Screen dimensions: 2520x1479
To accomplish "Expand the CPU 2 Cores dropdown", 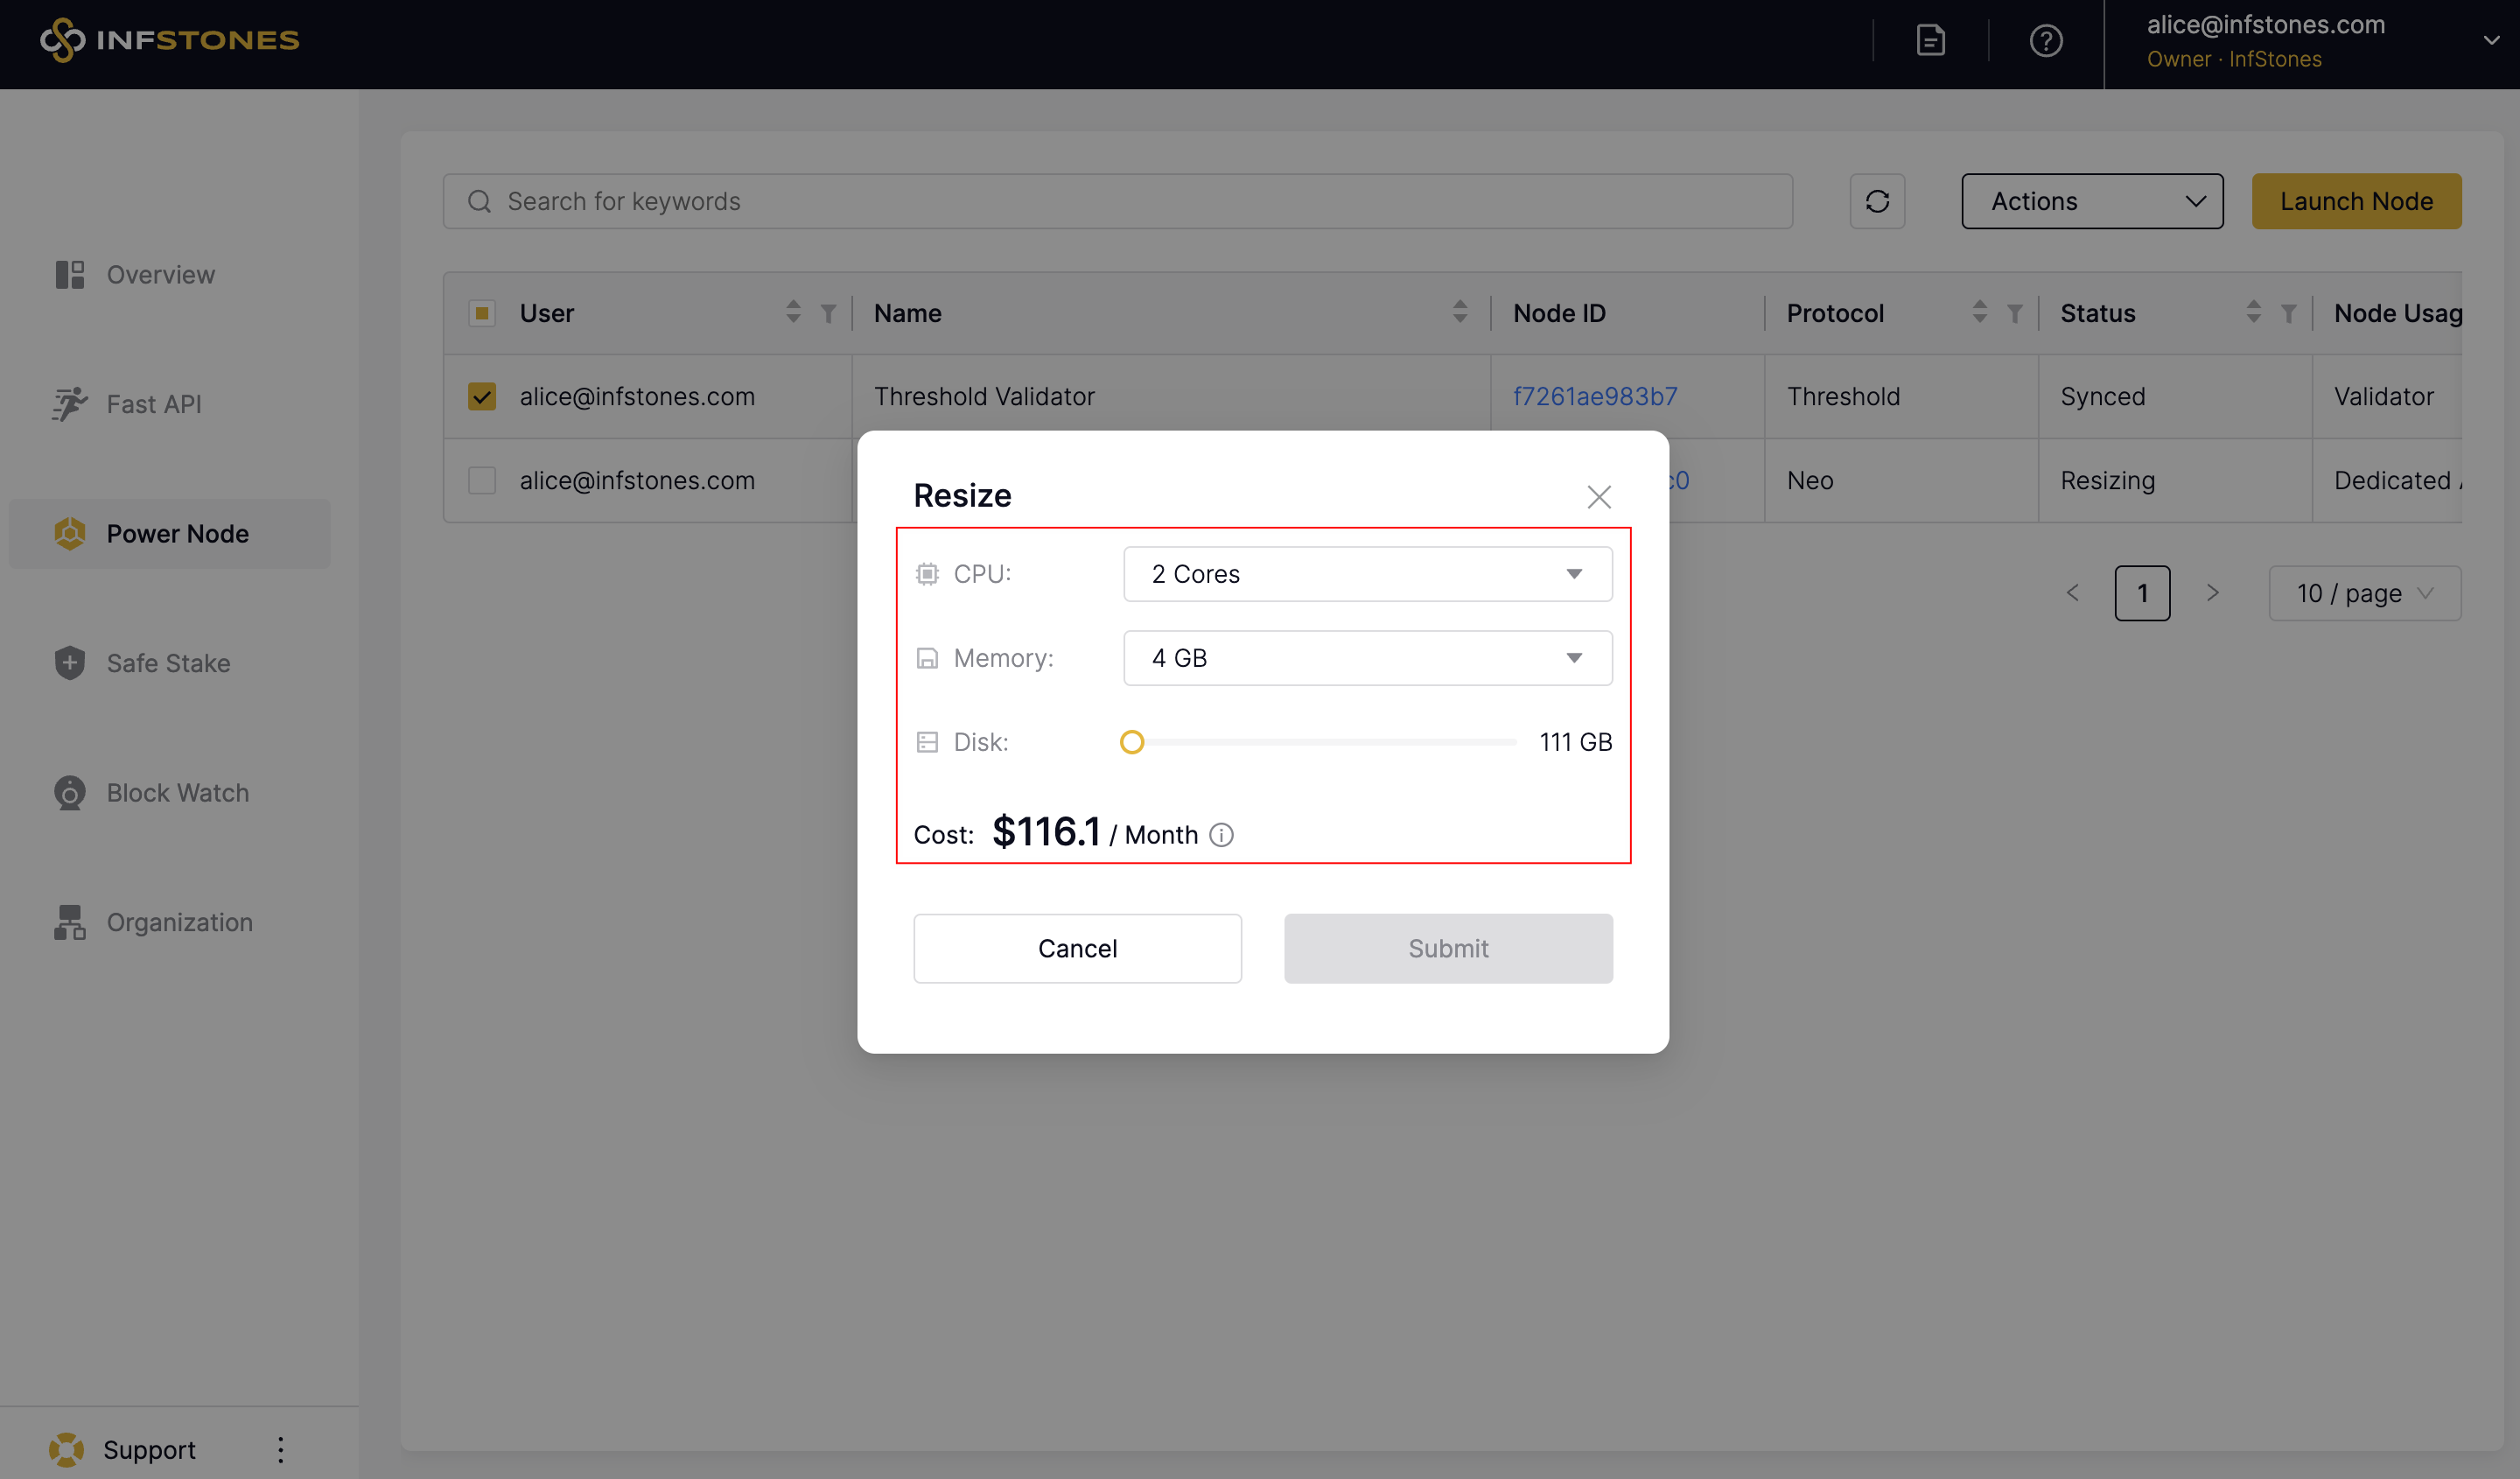I will [1367, 574].
